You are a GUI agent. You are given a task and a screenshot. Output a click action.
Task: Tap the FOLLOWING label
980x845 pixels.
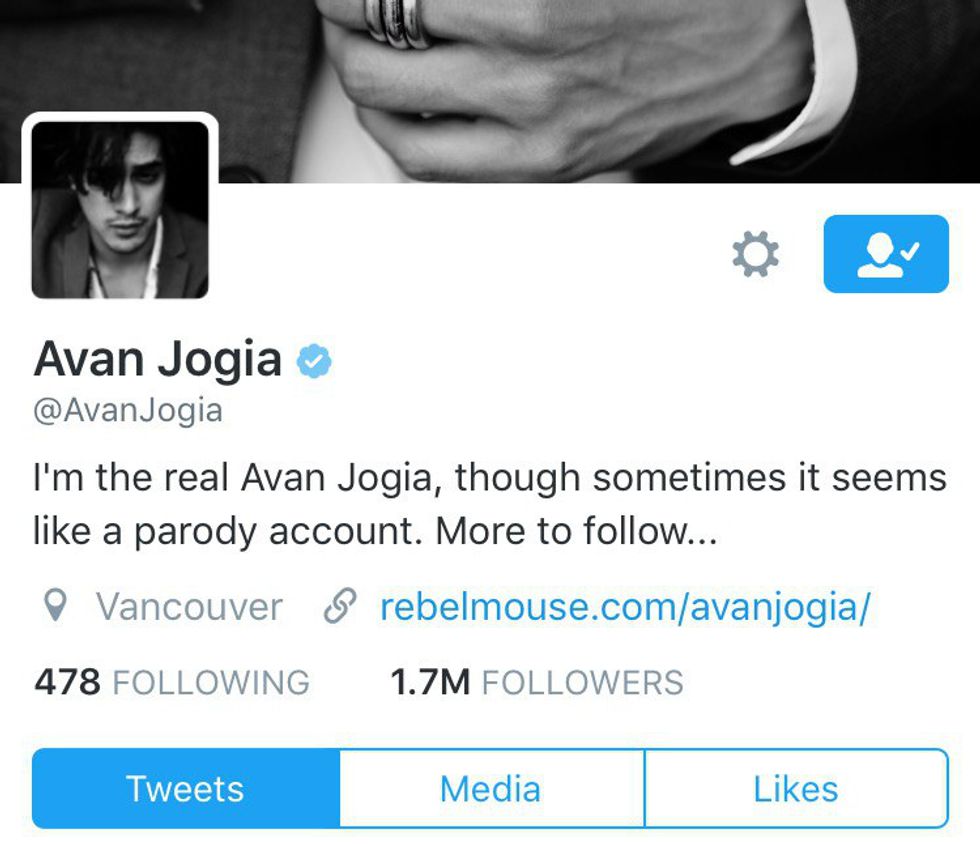click(x=211, y=682)
